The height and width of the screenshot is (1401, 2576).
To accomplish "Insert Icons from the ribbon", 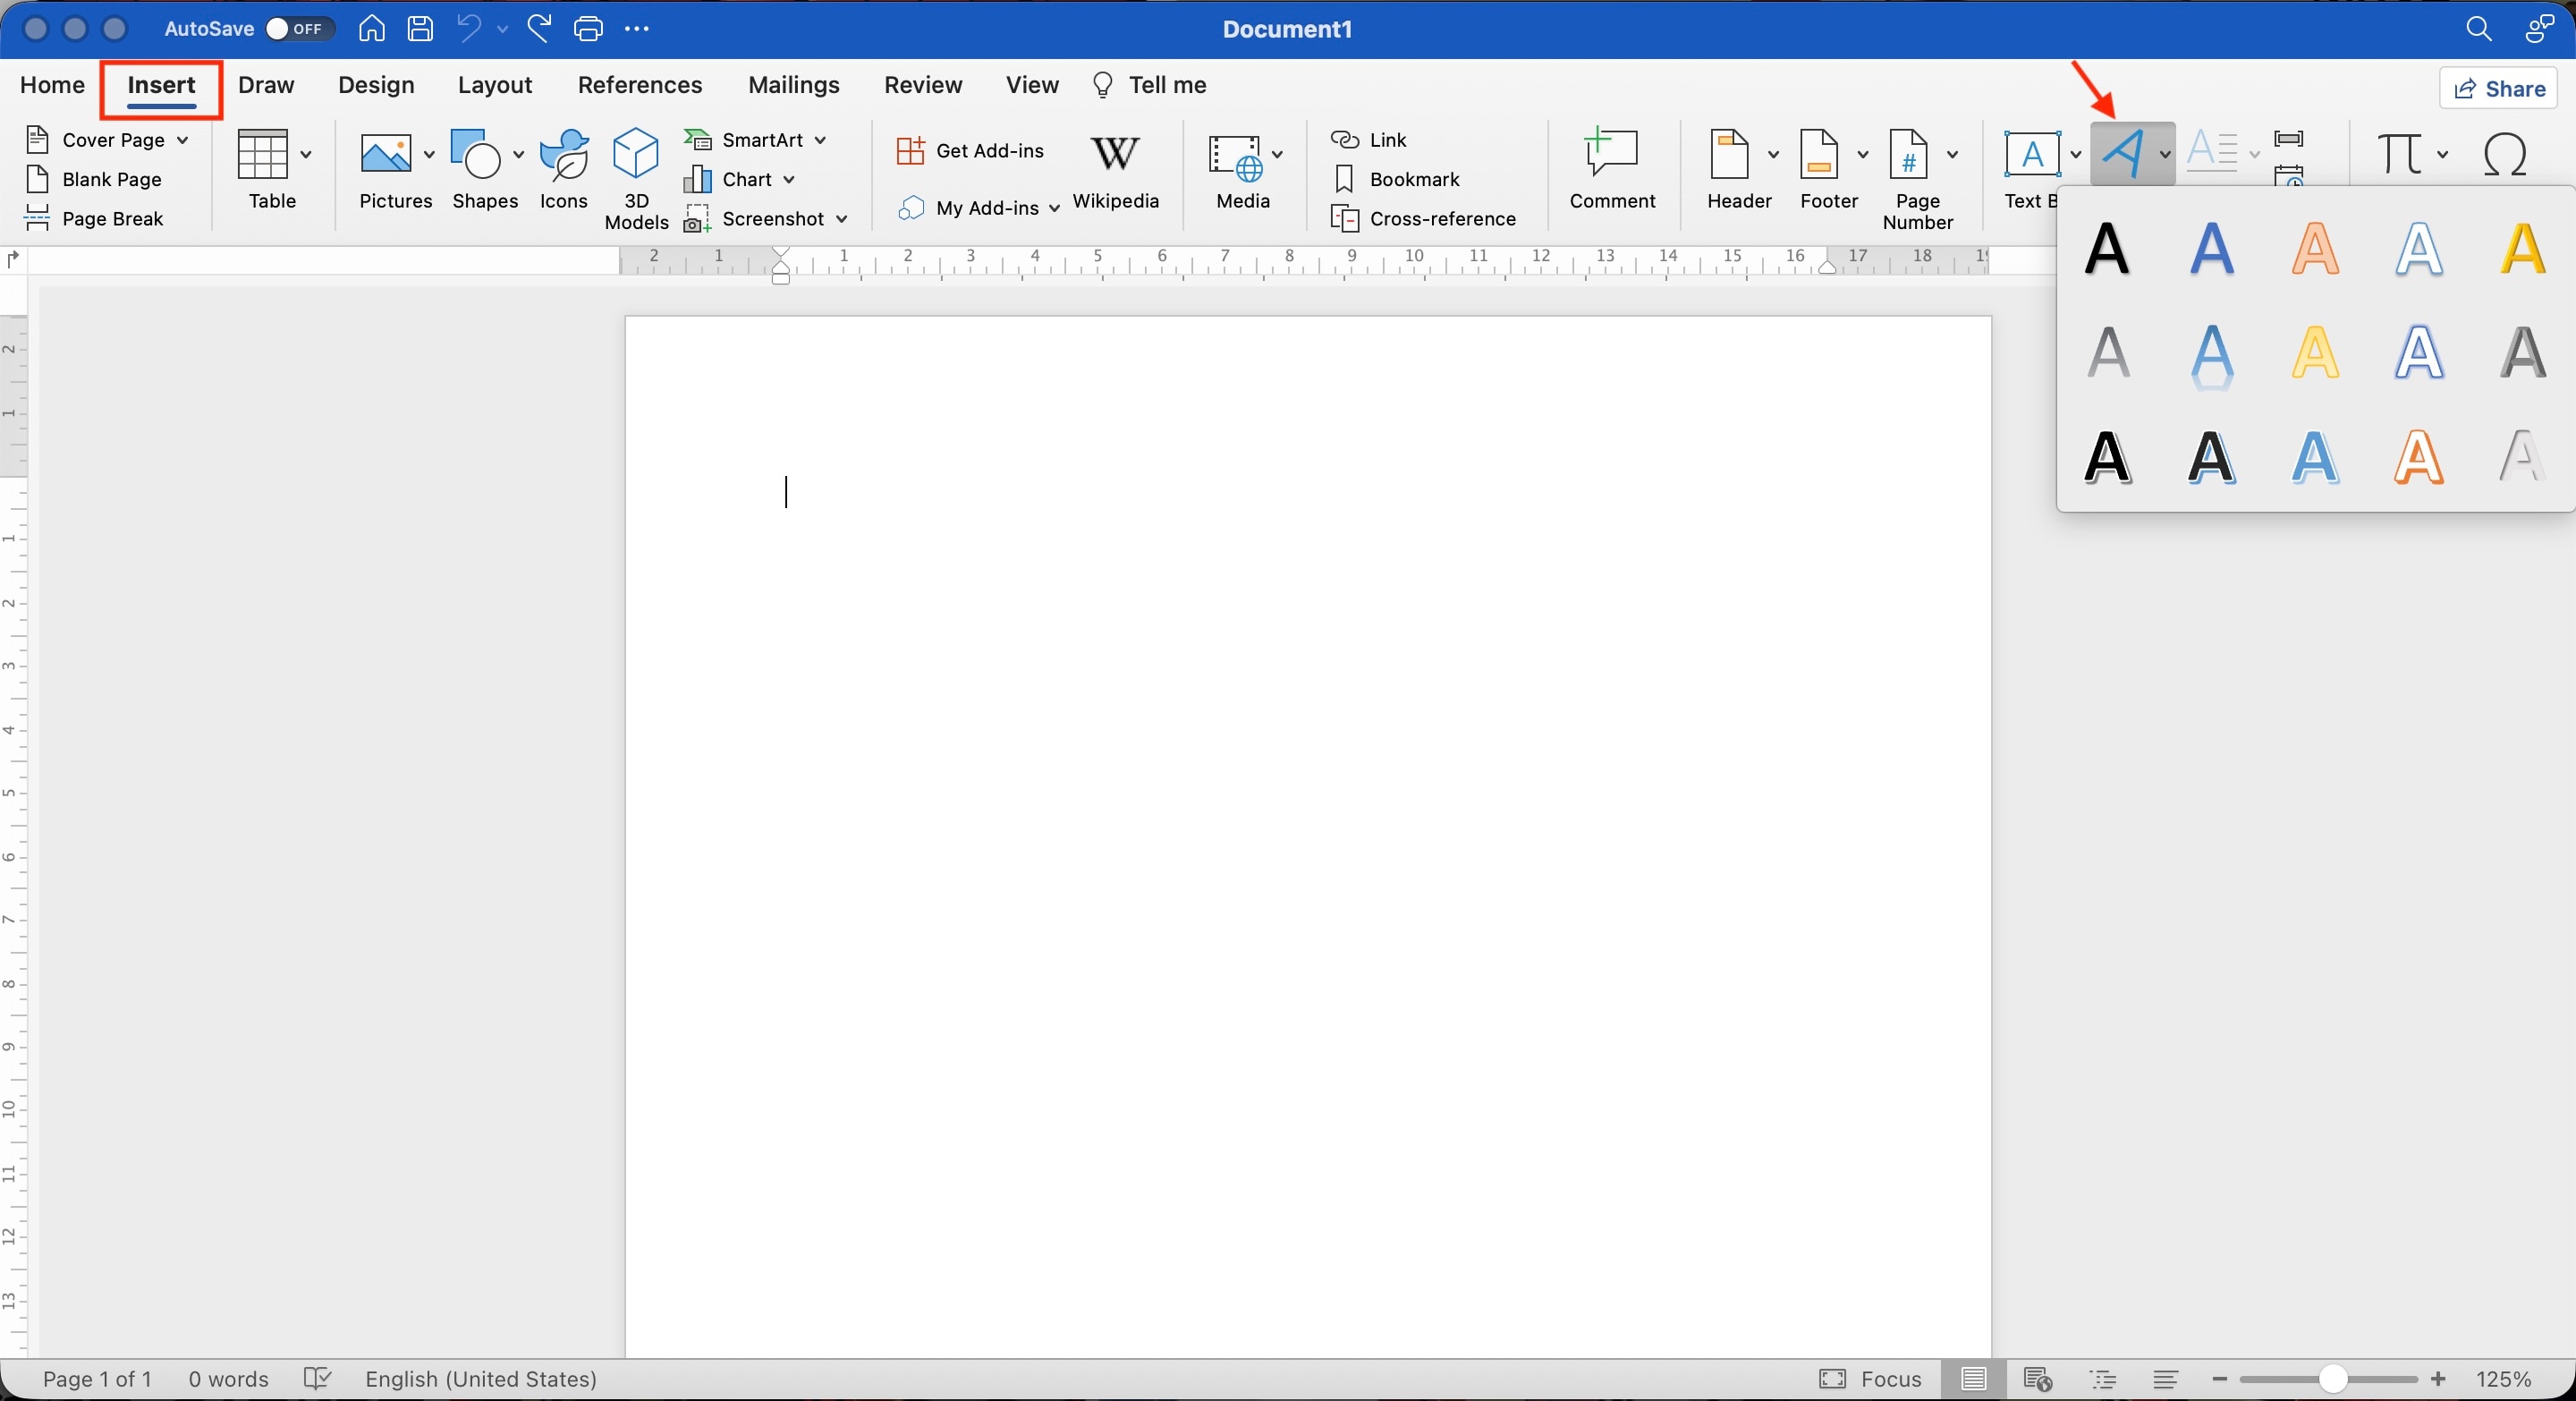I will [564, 169].
